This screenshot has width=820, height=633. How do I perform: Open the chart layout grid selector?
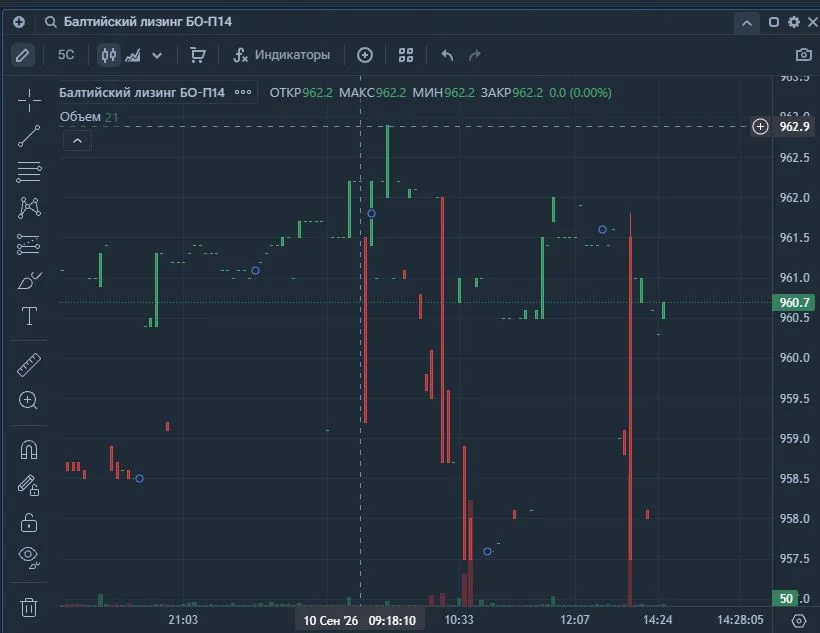(x=406, y=55)
